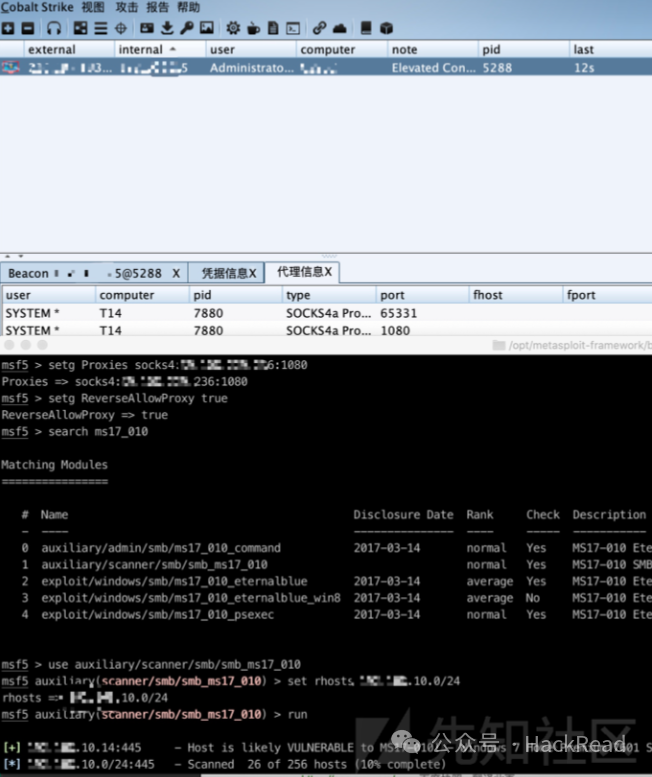The height and width of the screenshot is (777, 652).
Task: Sort sessions by the user column header
Action: click(251, 50)
